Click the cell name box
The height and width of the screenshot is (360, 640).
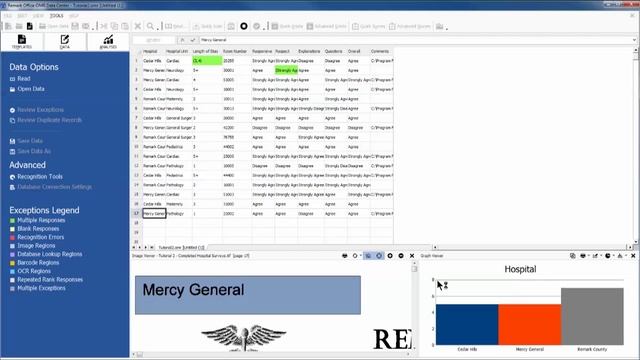pos(154,40)
